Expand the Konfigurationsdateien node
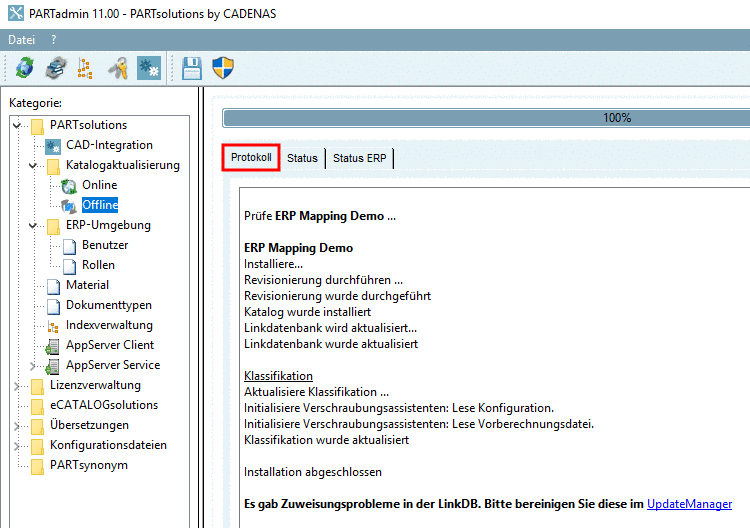This screenshot has width=750, height=528. pyautogui.click(x=17, y=446)
